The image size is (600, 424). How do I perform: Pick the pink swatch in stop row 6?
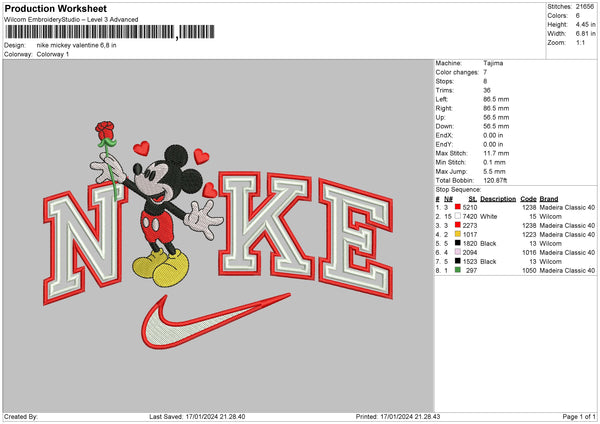tap(458, 252)
